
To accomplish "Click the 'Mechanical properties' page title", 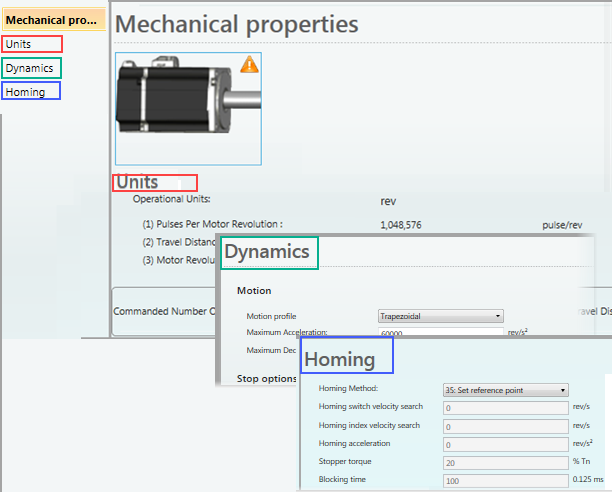I will point(237,24).
